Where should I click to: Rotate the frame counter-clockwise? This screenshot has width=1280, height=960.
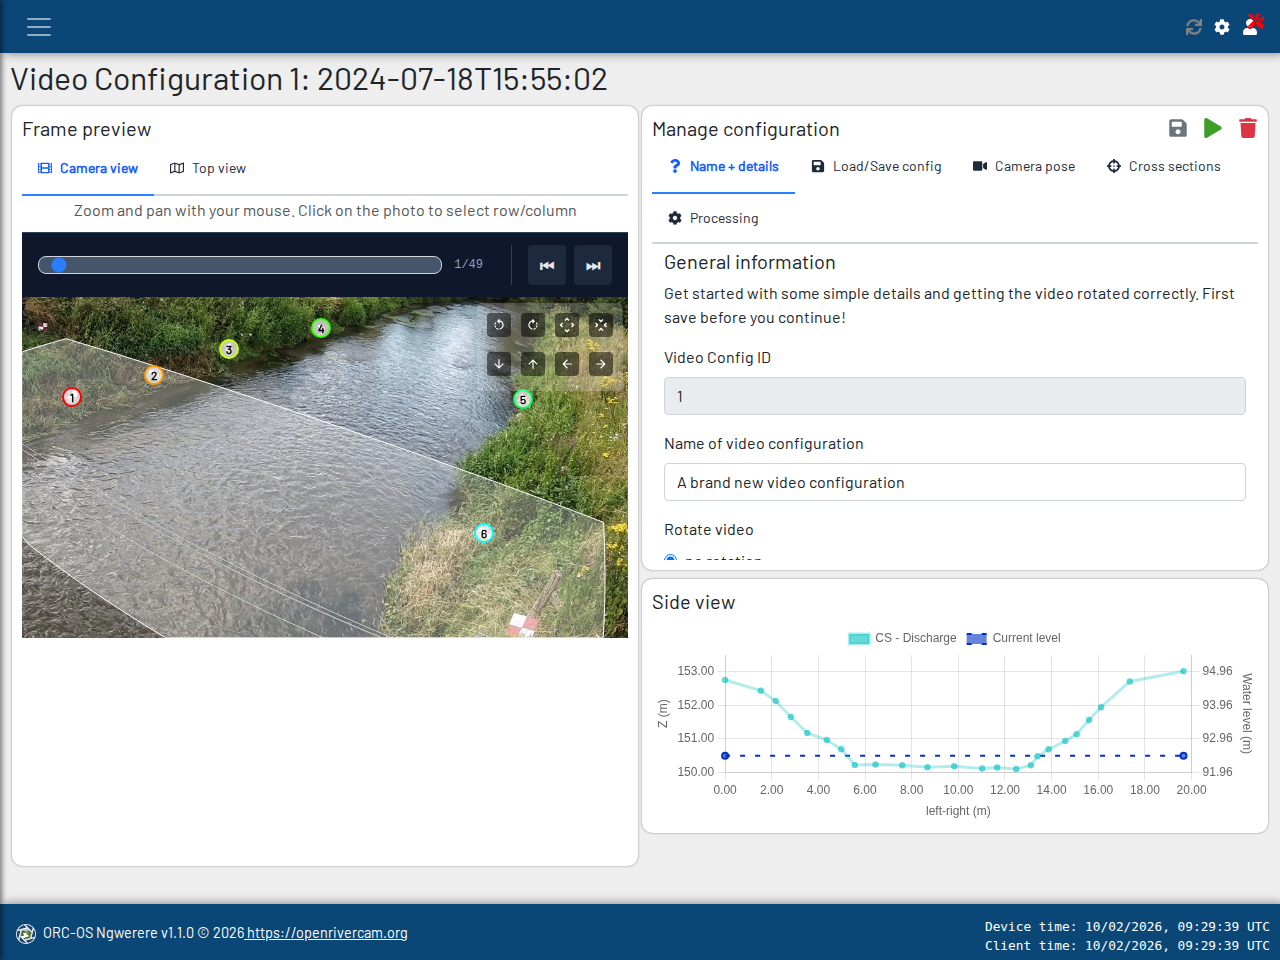499,324
